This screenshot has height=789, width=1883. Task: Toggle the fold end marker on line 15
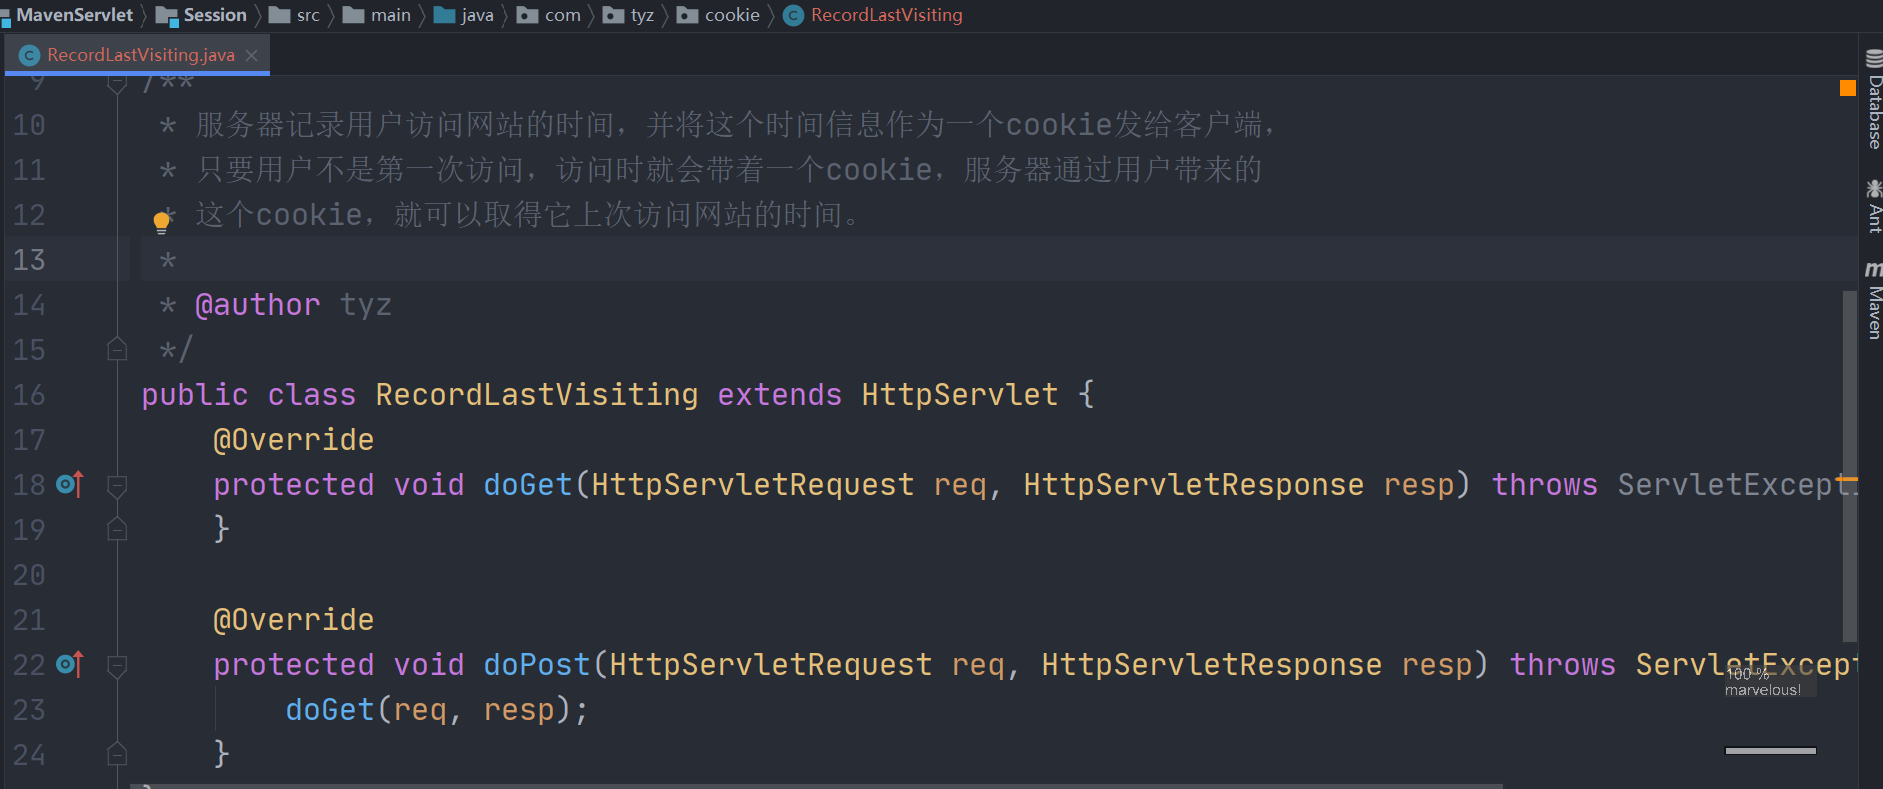click(117, 349)
